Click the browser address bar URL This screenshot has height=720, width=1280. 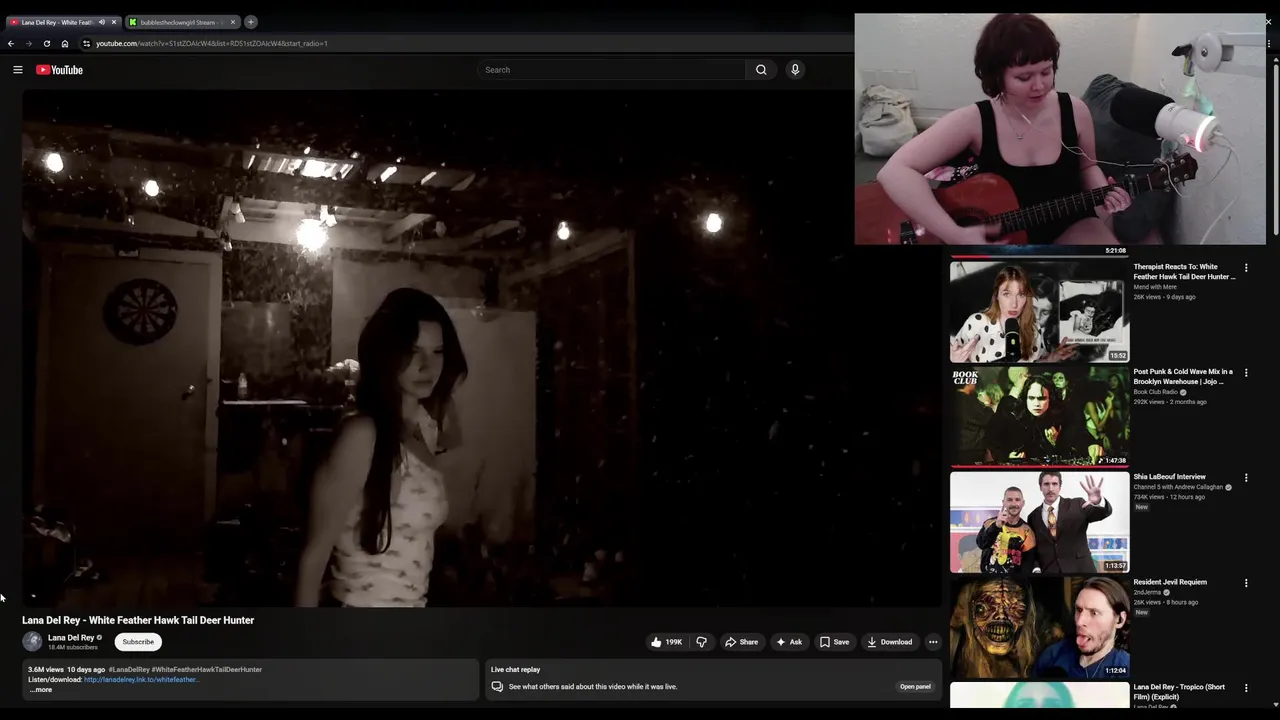click(x=212, y=43)
